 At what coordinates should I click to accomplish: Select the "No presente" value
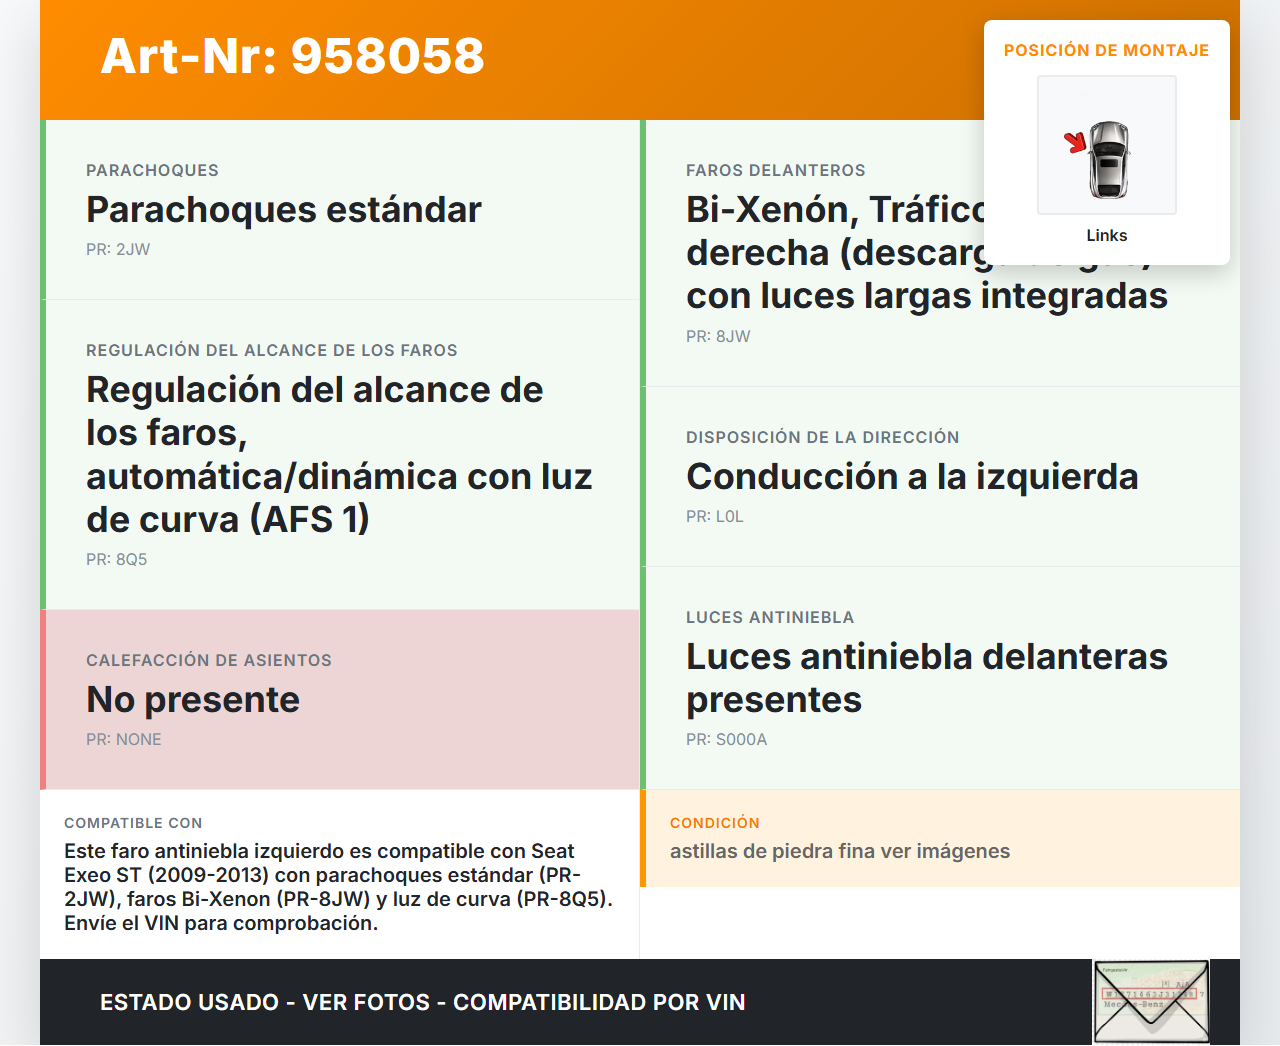[193, 700]
